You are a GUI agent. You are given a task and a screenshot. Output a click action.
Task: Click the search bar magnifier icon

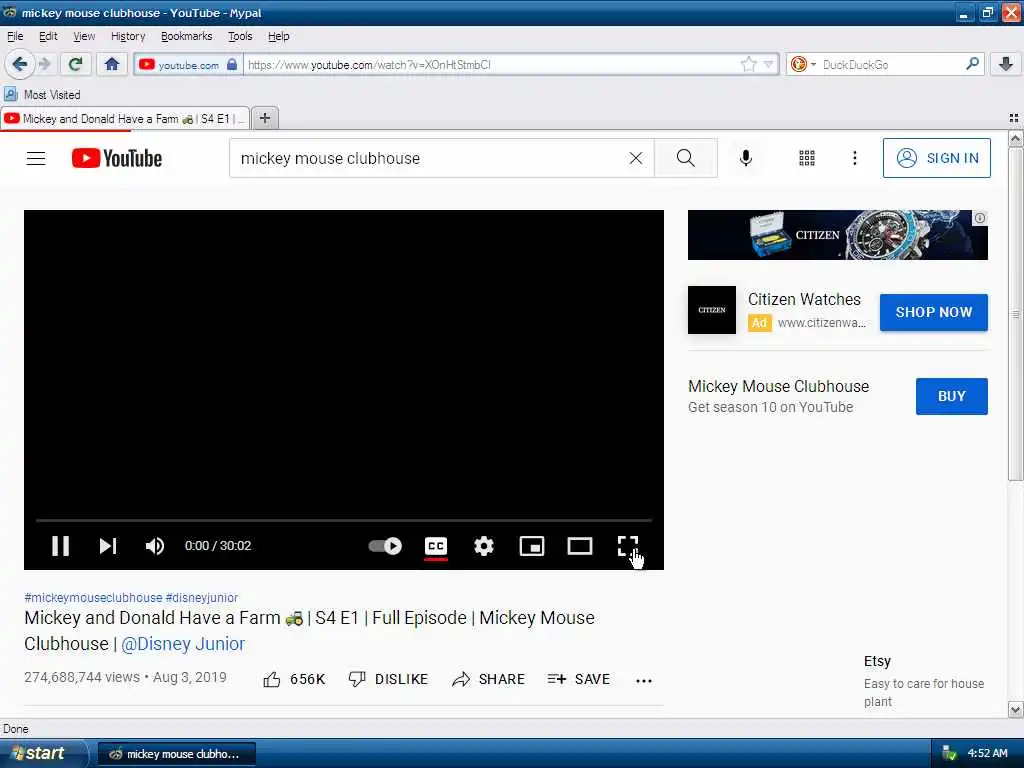972,63
